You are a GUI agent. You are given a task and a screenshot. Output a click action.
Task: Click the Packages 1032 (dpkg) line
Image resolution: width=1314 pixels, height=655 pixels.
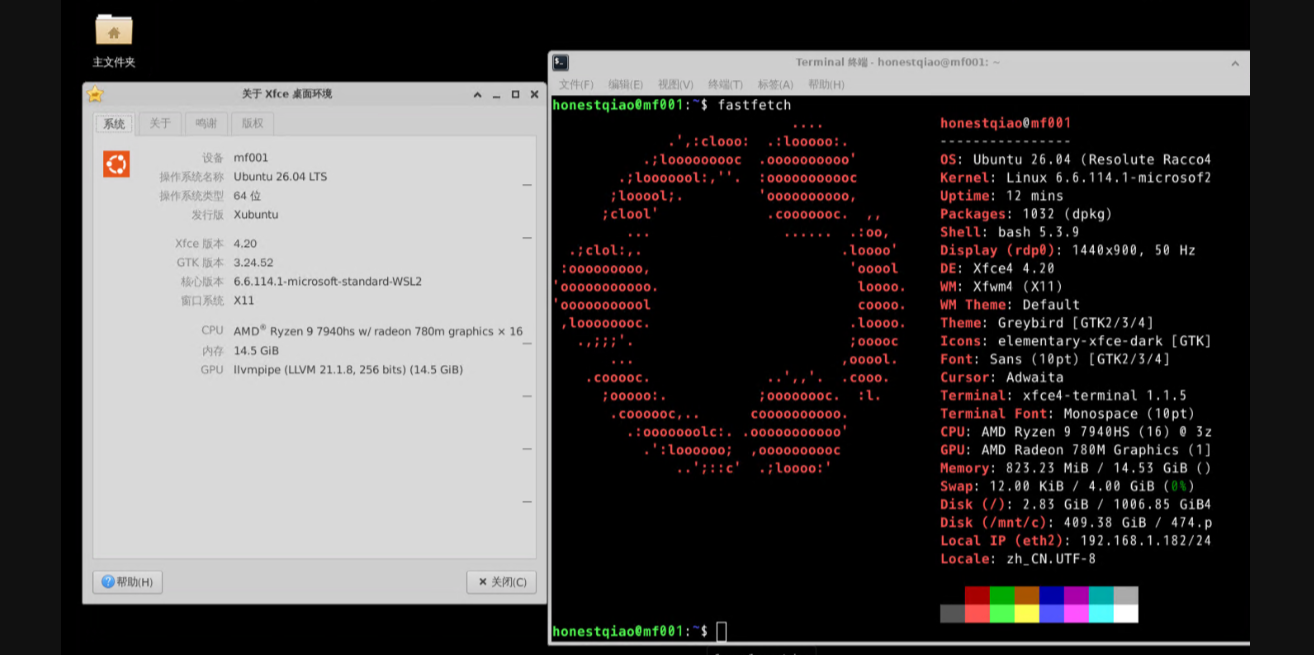[x=1026, y=214]
